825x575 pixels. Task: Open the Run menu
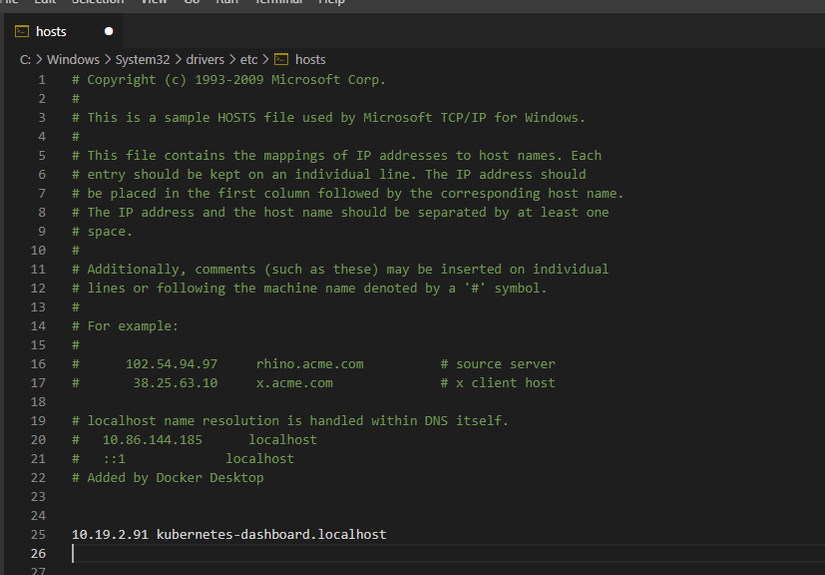tap(227, 2)
